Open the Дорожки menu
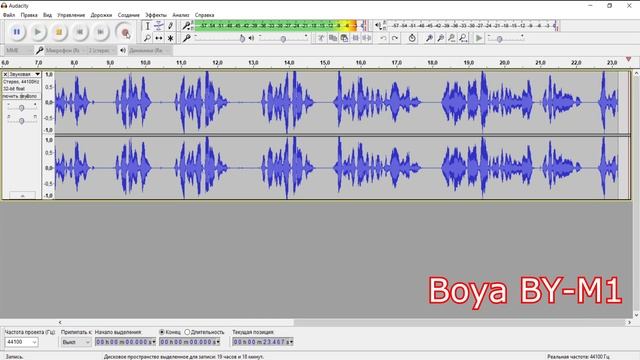 pyautogui.click(x=101, y=15)
